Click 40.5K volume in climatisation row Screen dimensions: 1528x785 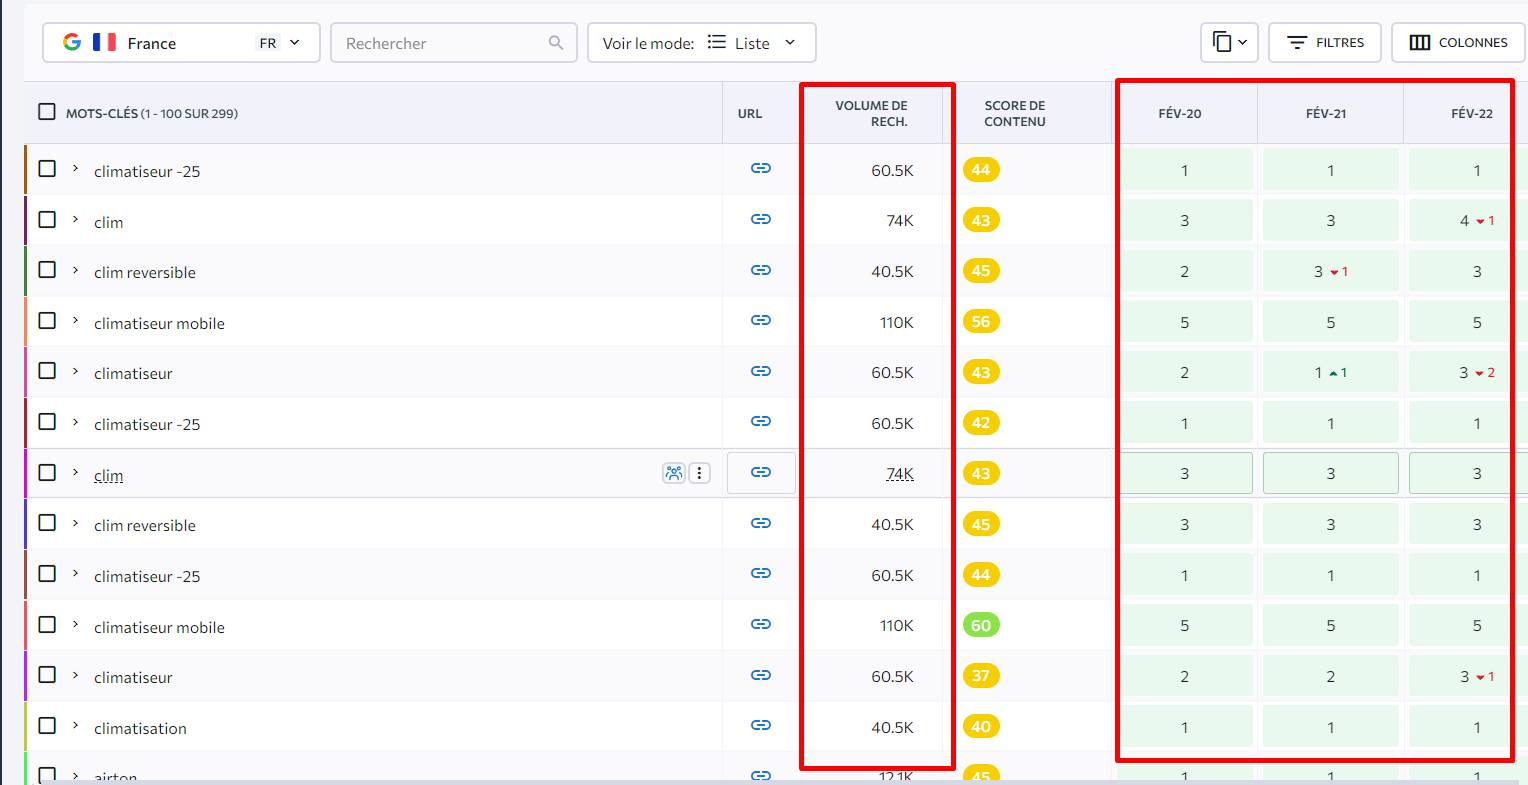tap(892, 727)
